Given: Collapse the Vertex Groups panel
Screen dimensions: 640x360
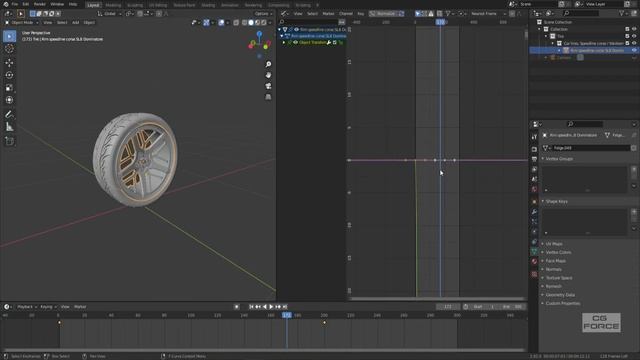Looking at the screenshot, I should 559,159.
